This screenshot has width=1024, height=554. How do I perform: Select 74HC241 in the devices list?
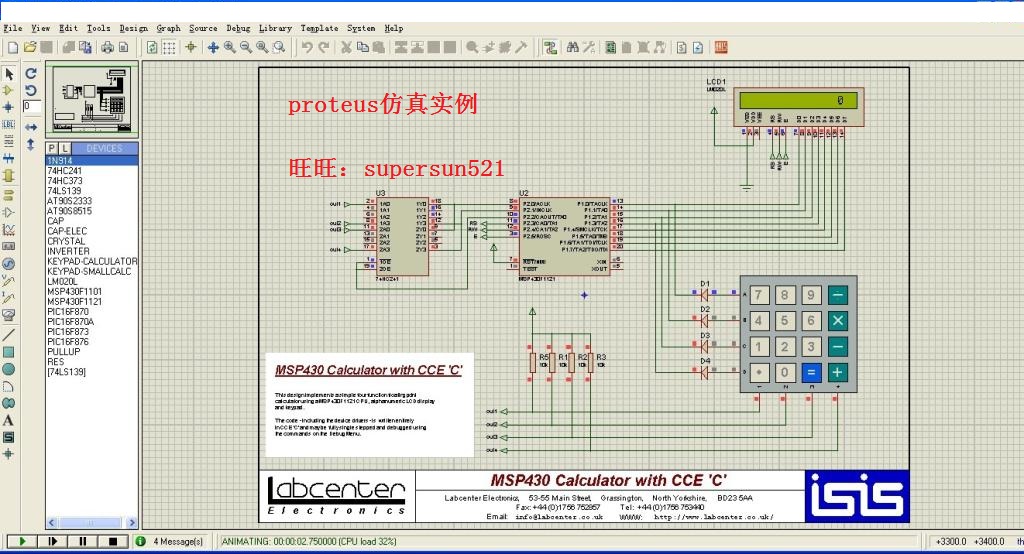pyautogui.click(x=91, y=171)
